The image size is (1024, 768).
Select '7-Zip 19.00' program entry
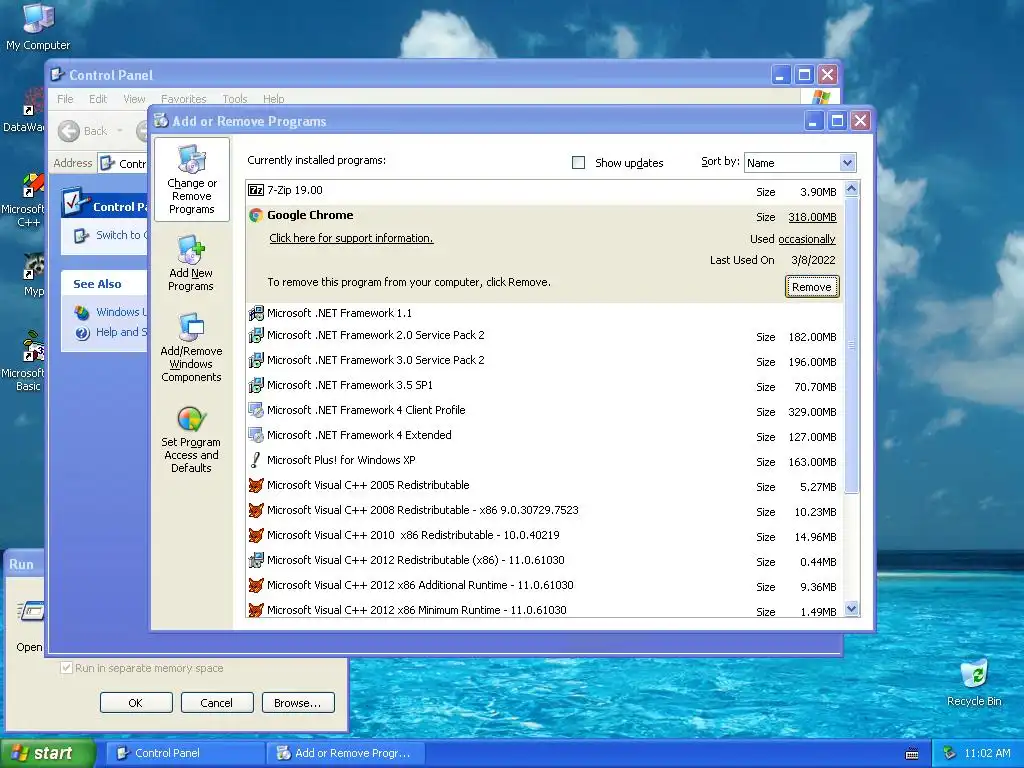pos(544,191)
